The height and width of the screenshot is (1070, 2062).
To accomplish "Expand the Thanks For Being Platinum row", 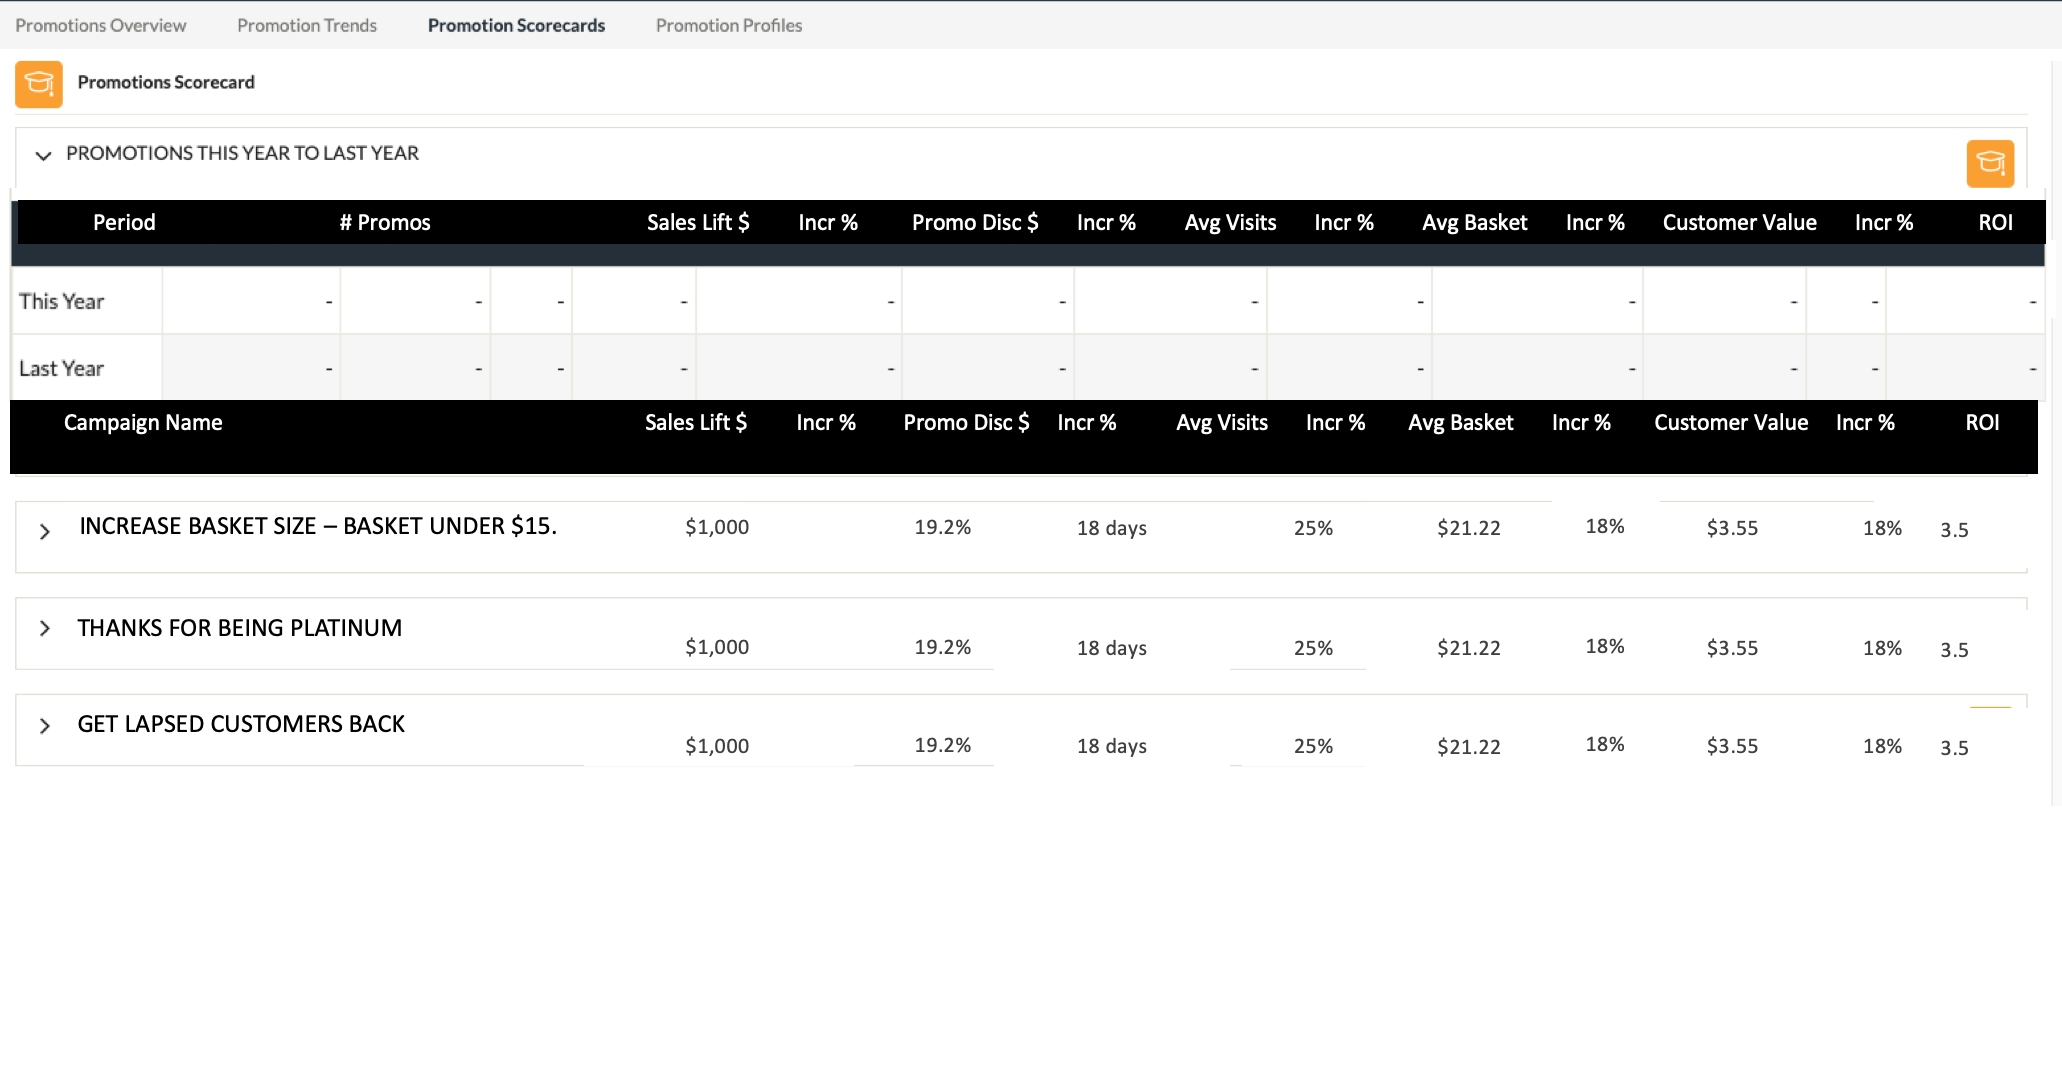I will pyautogui.click(x=45, y=628).
